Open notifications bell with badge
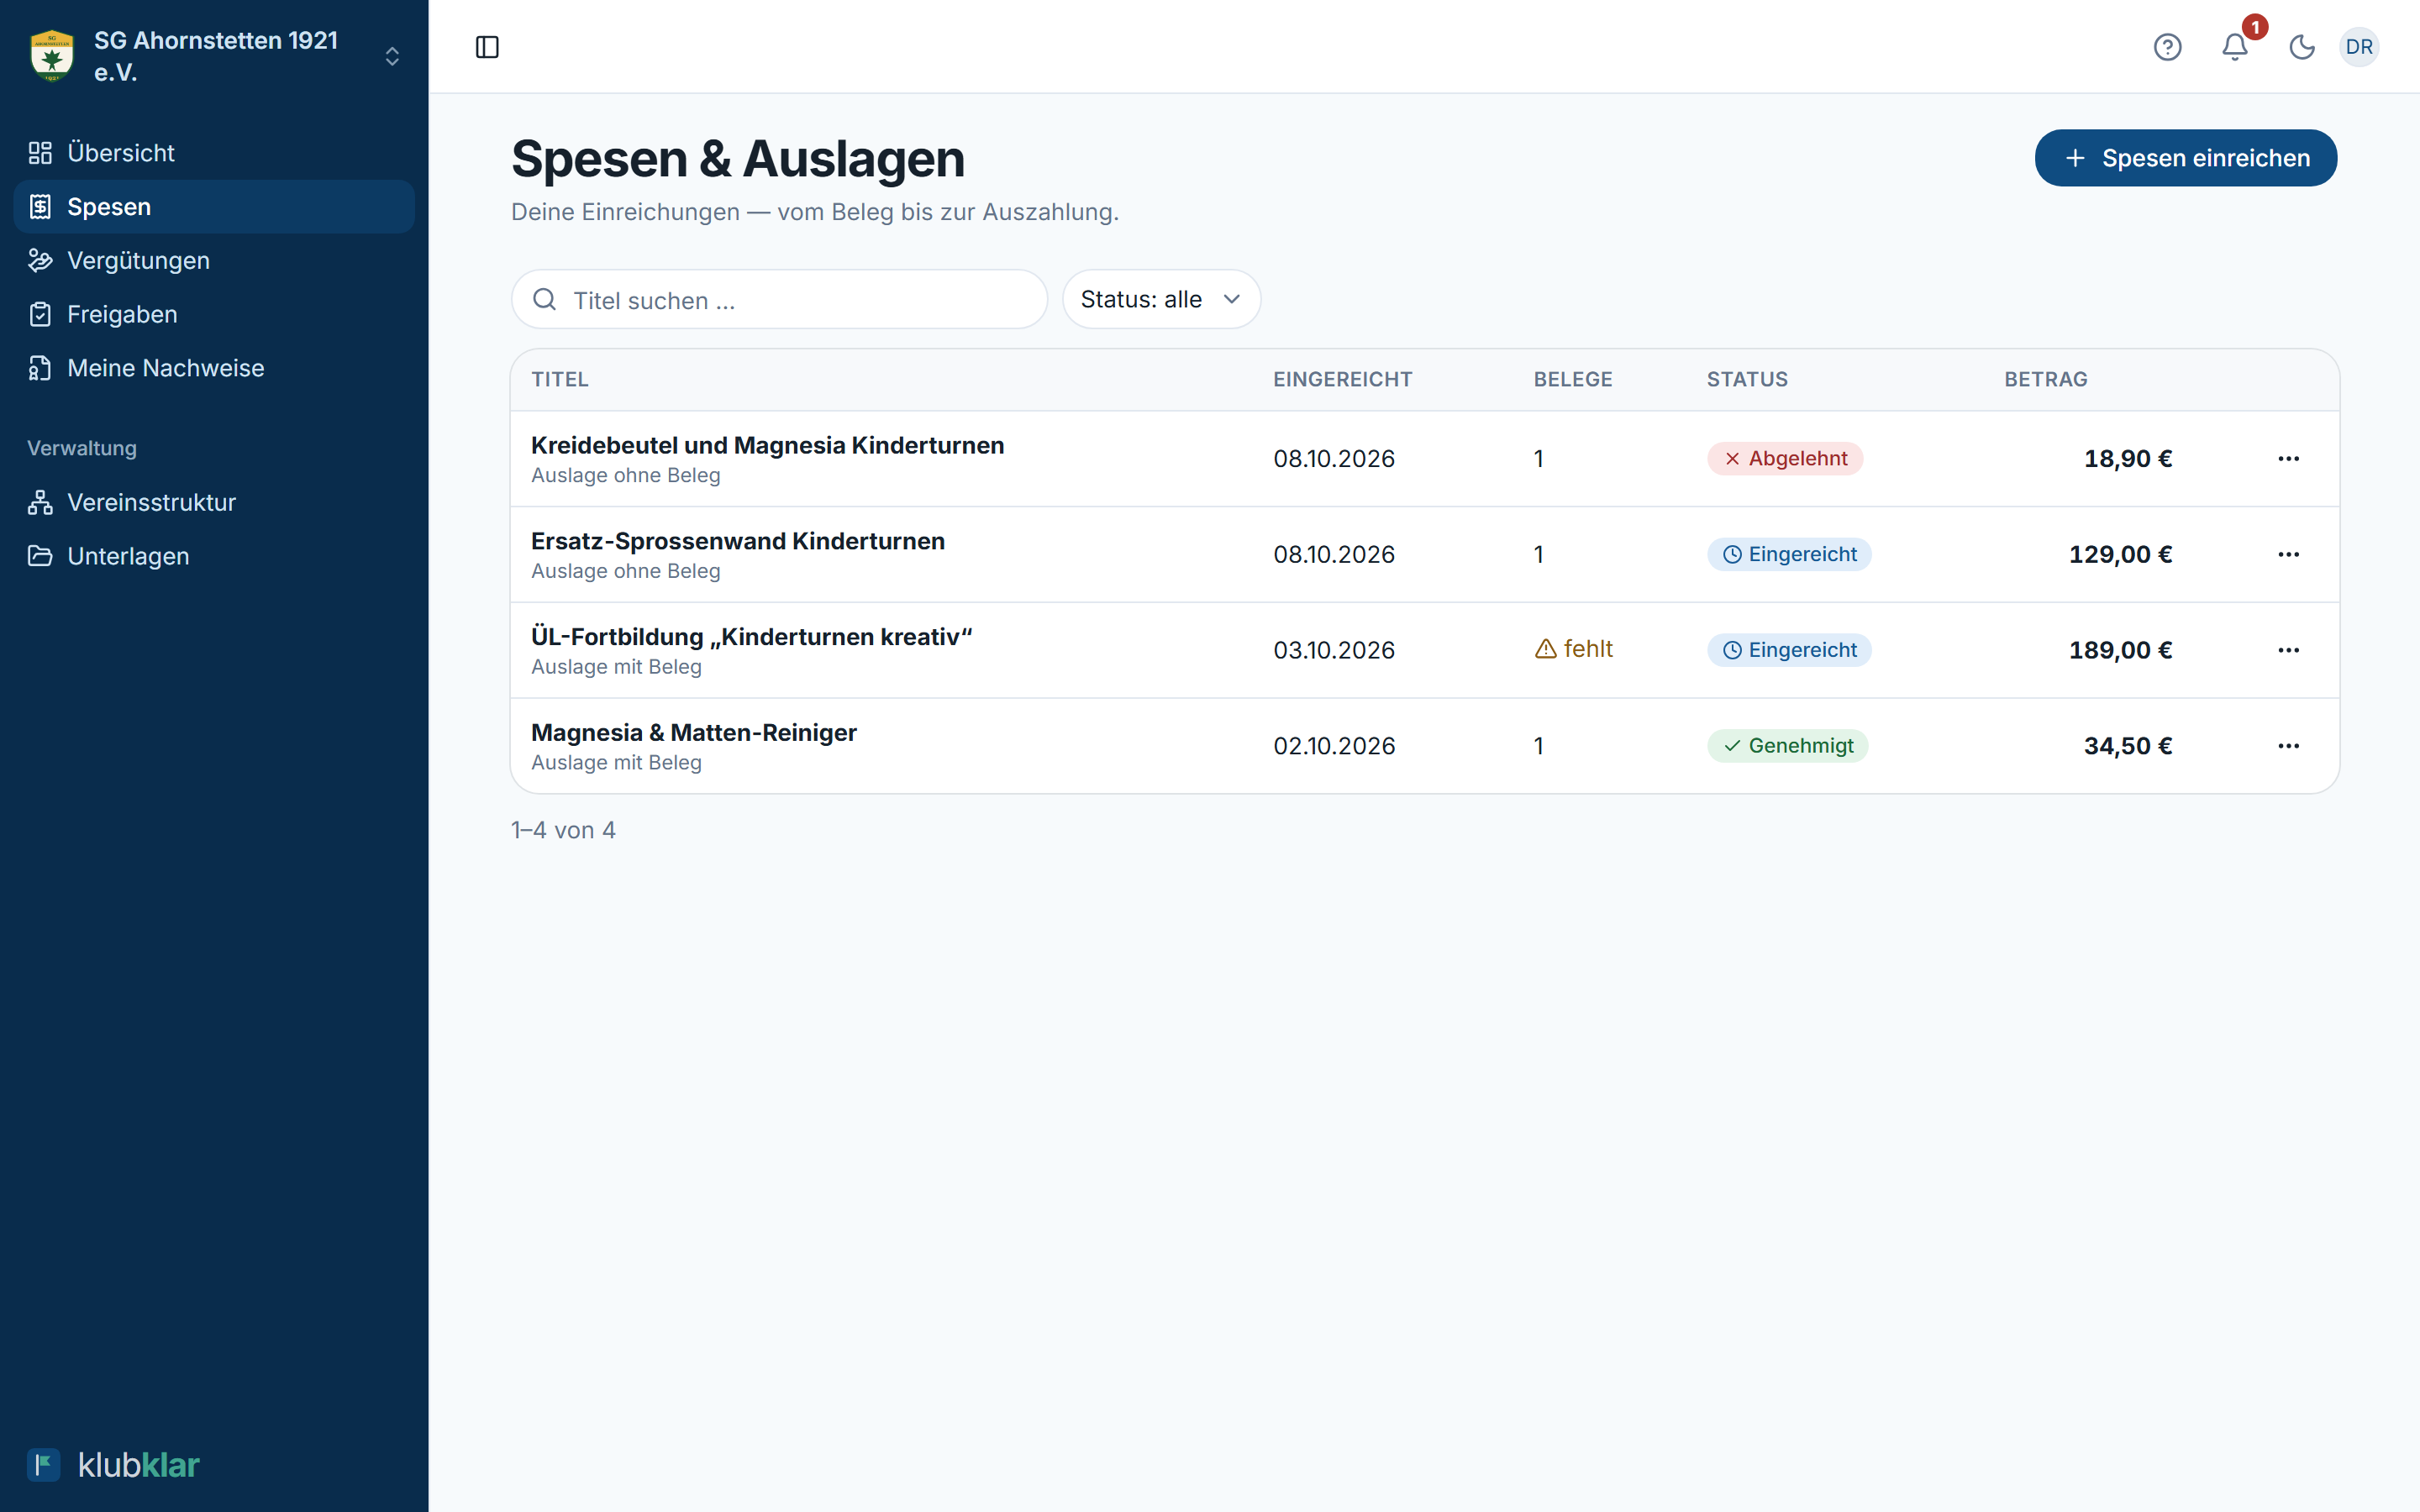Image resolution: width=2420 pixels, height=1512 pixels. 2235,47
